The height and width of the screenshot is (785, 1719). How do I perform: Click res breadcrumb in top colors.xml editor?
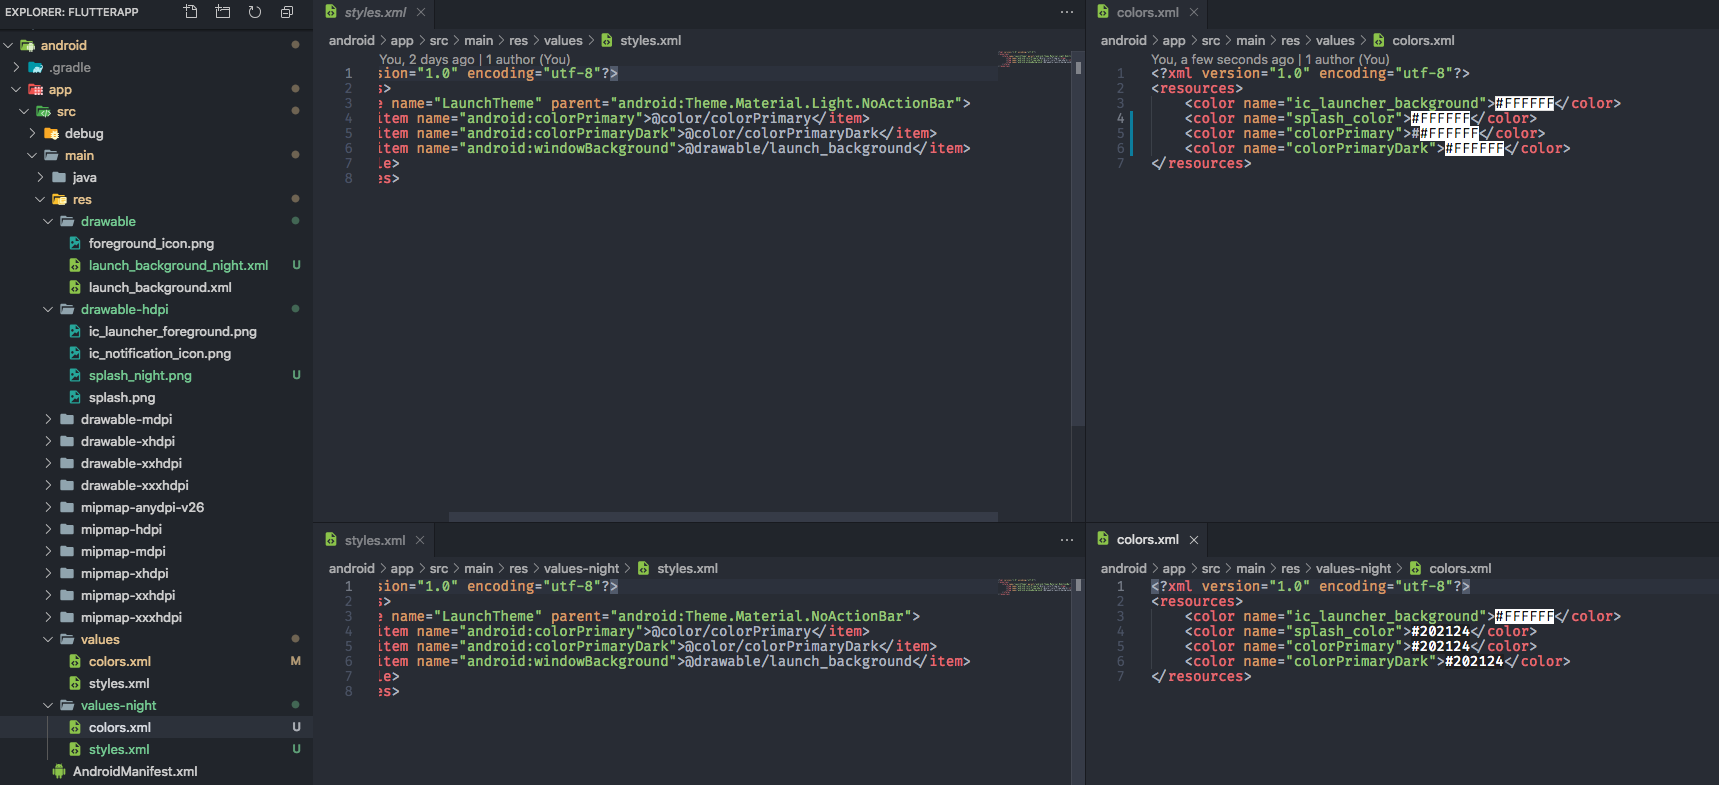tap(1290, 40)
